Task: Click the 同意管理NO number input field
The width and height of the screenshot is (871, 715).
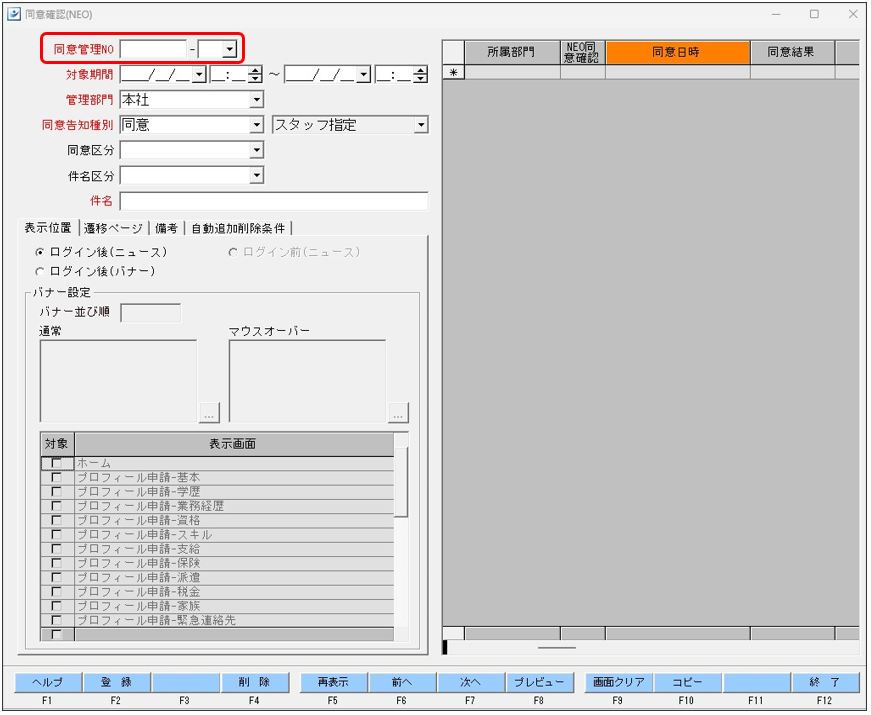Action: point(153,49)
